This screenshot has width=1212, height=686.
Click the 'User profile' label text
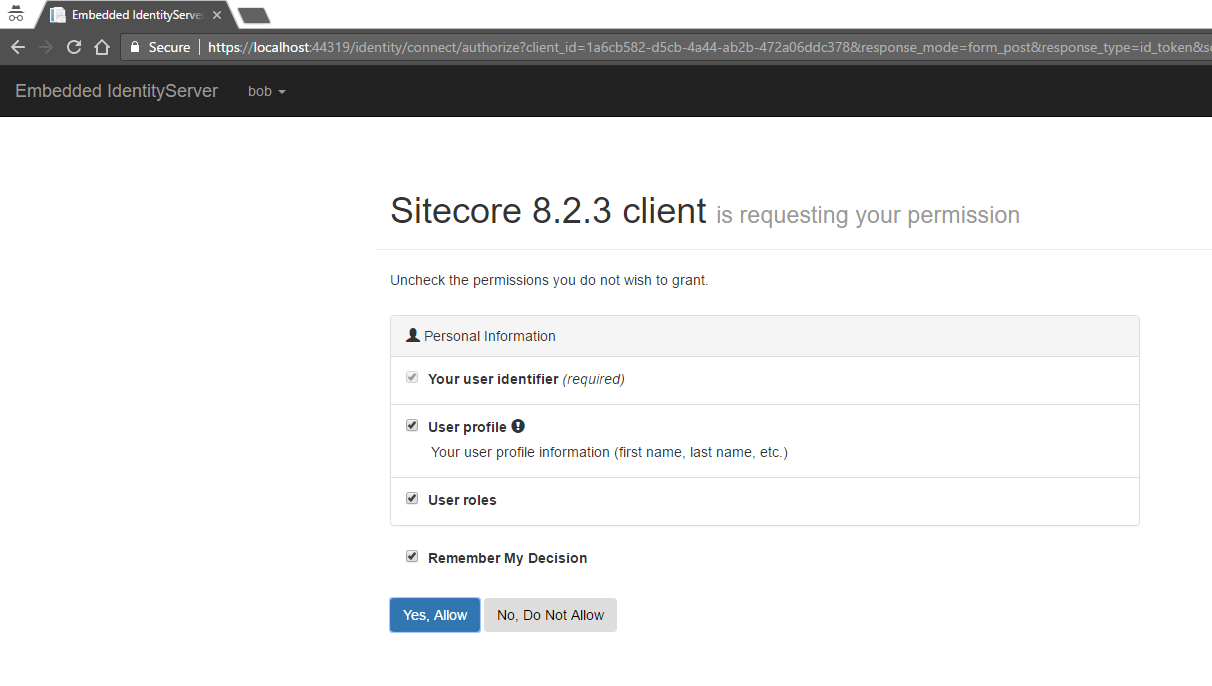467,427
